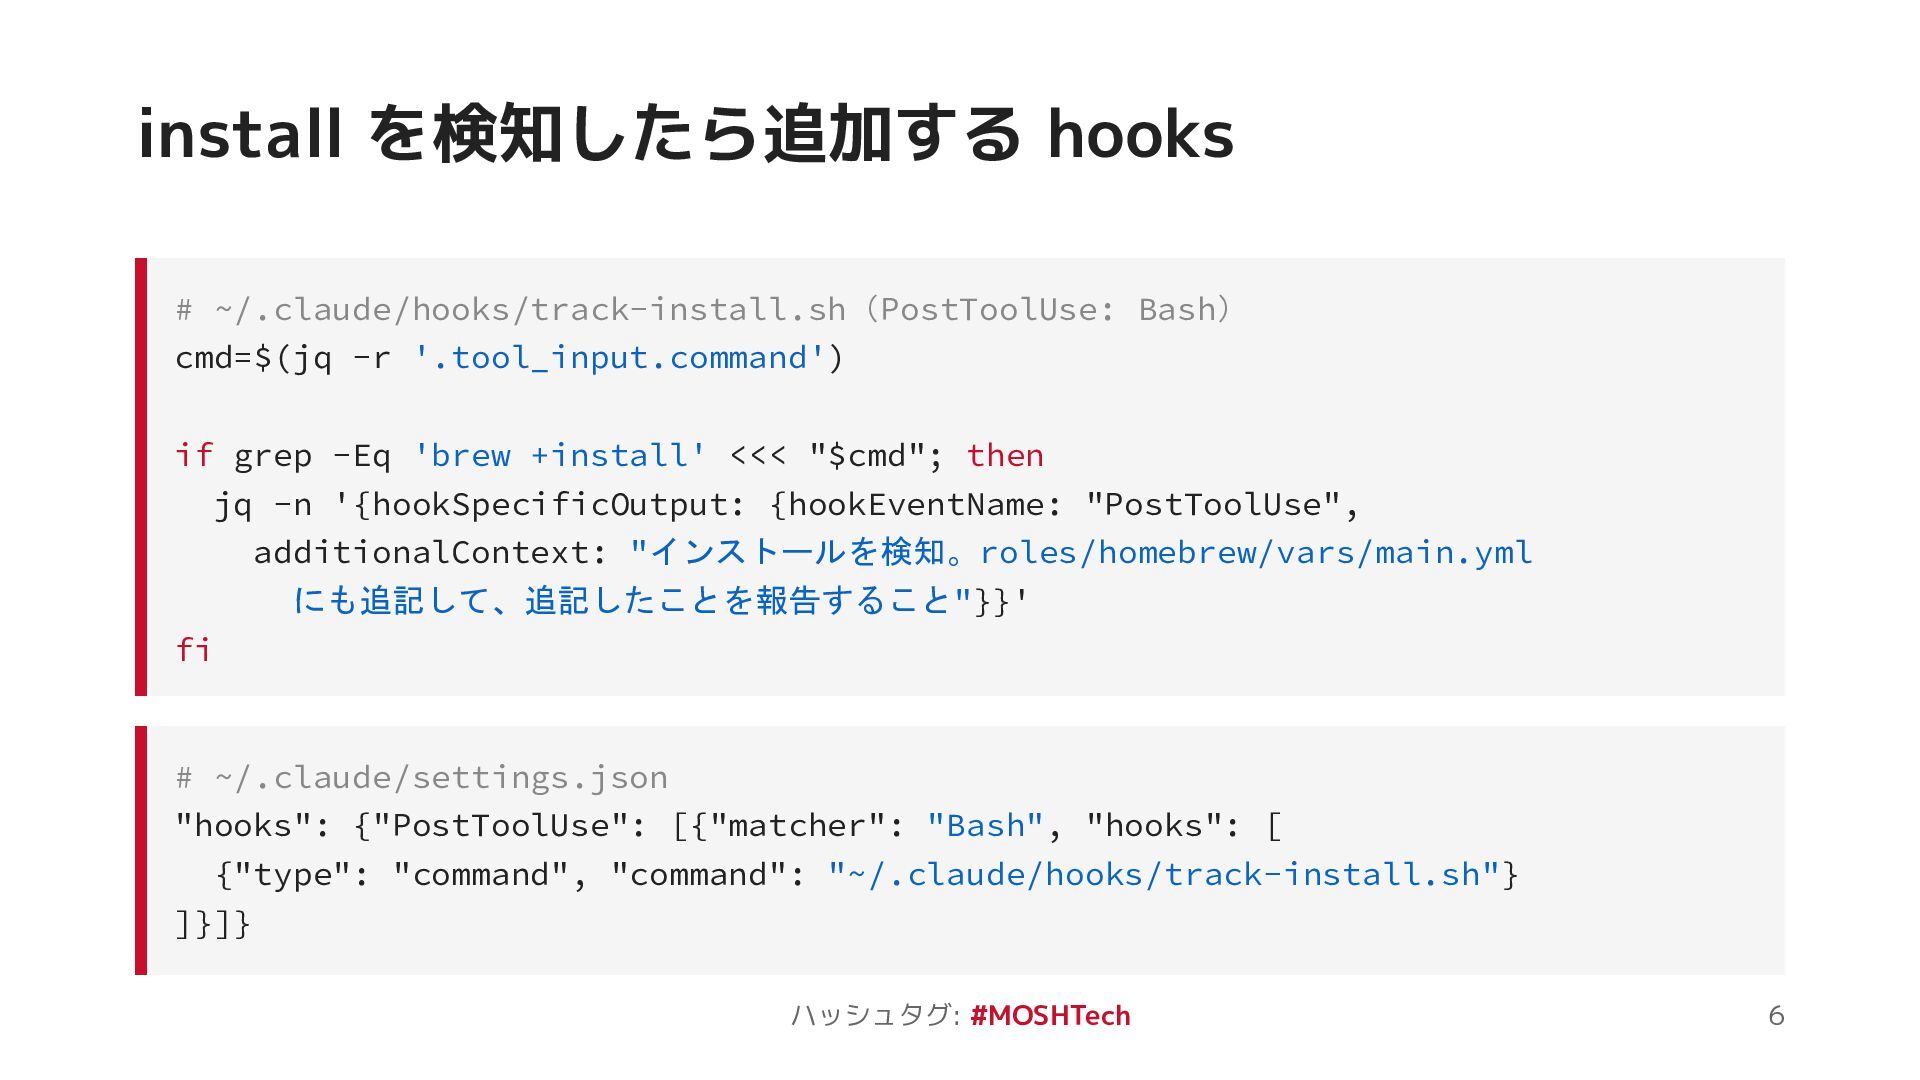This screenshot has height=1080, width=1920.
Task: Click the red 'fi' keyword
Action: [x=193, y=649]
